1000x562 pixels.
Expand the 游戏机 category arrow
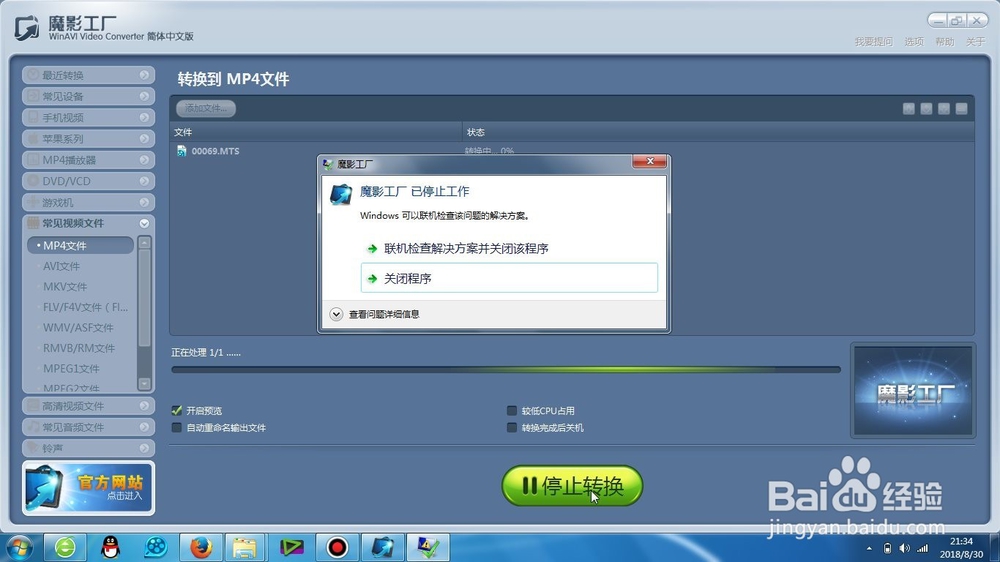pos(144,202)
